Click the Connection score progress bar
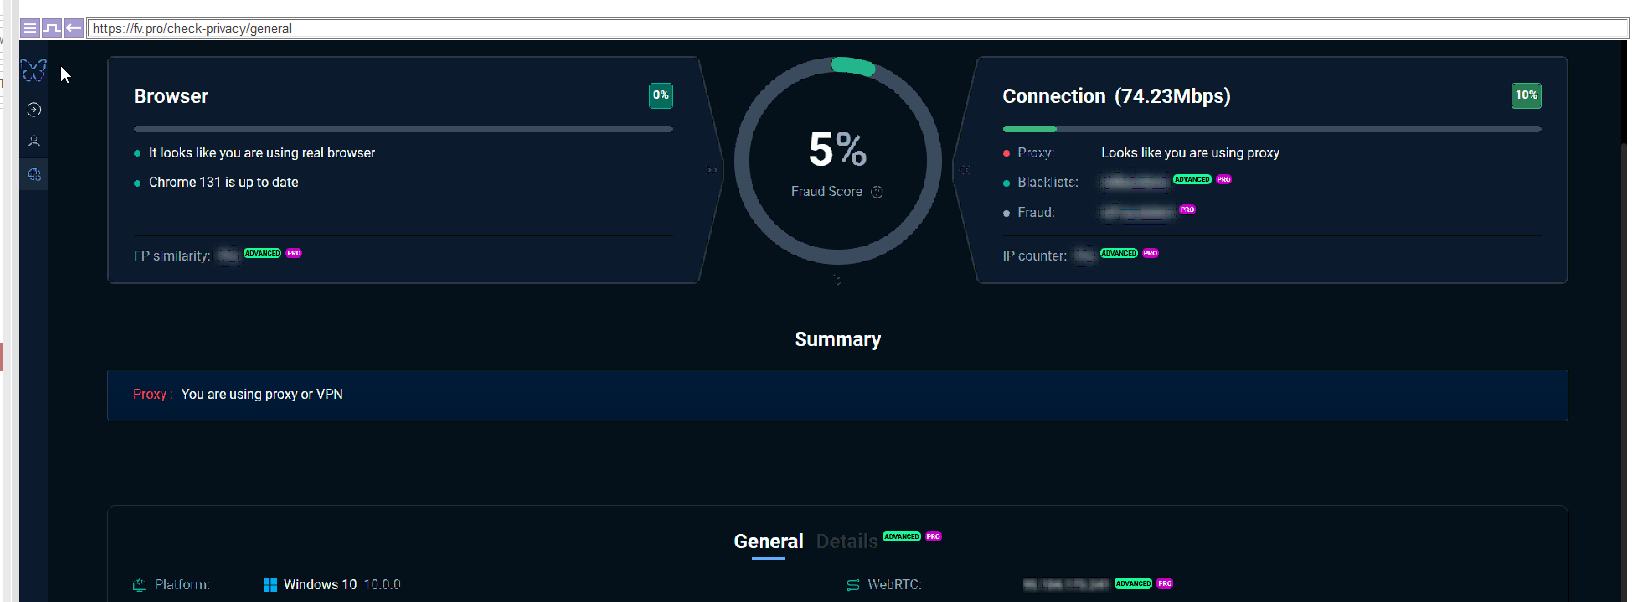The height and width of the screenshot is (602, 1632). point(1271,129)
